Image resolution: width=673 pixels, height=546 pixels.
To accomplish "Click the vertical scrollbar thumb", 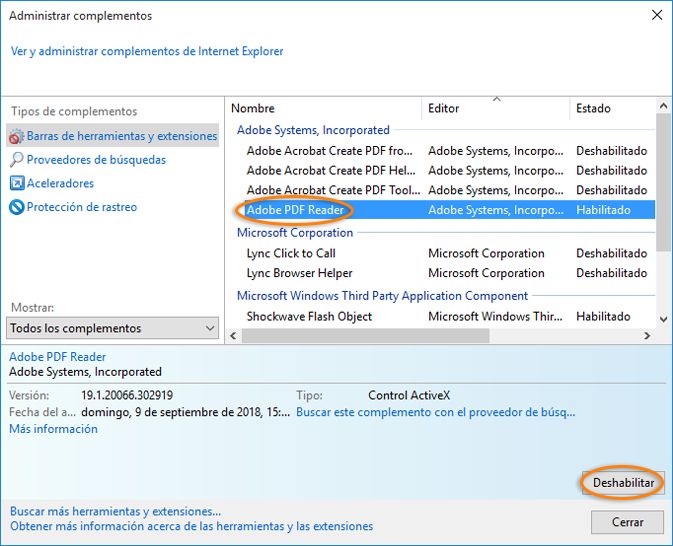I will click(663, 182).
